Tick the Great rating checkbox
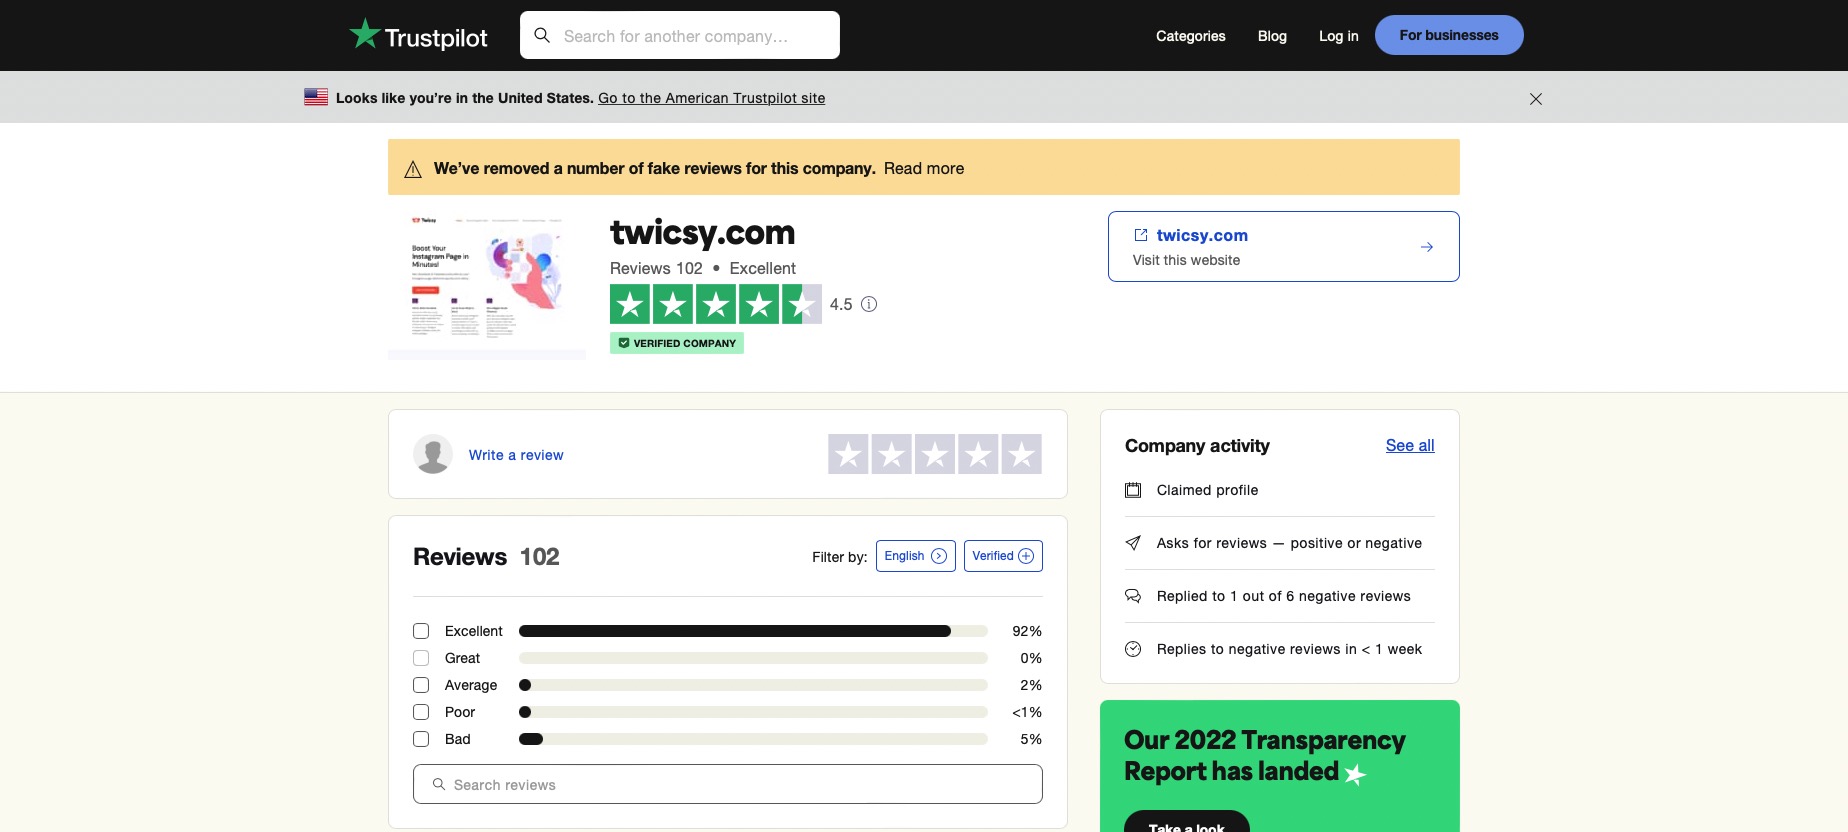 421,658
